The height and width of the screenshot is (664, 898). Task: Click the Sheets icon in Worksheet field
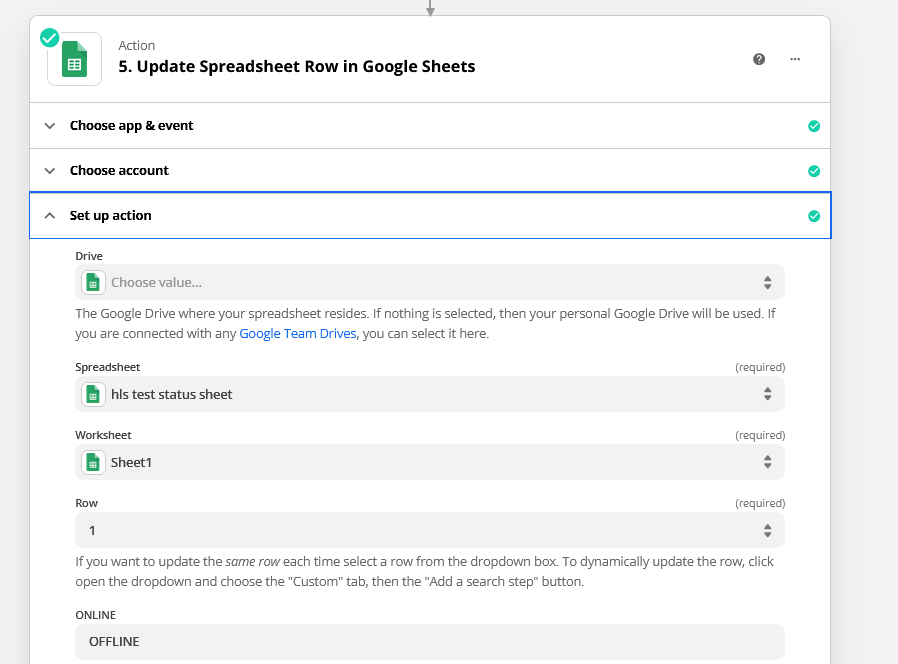[93, 462]
